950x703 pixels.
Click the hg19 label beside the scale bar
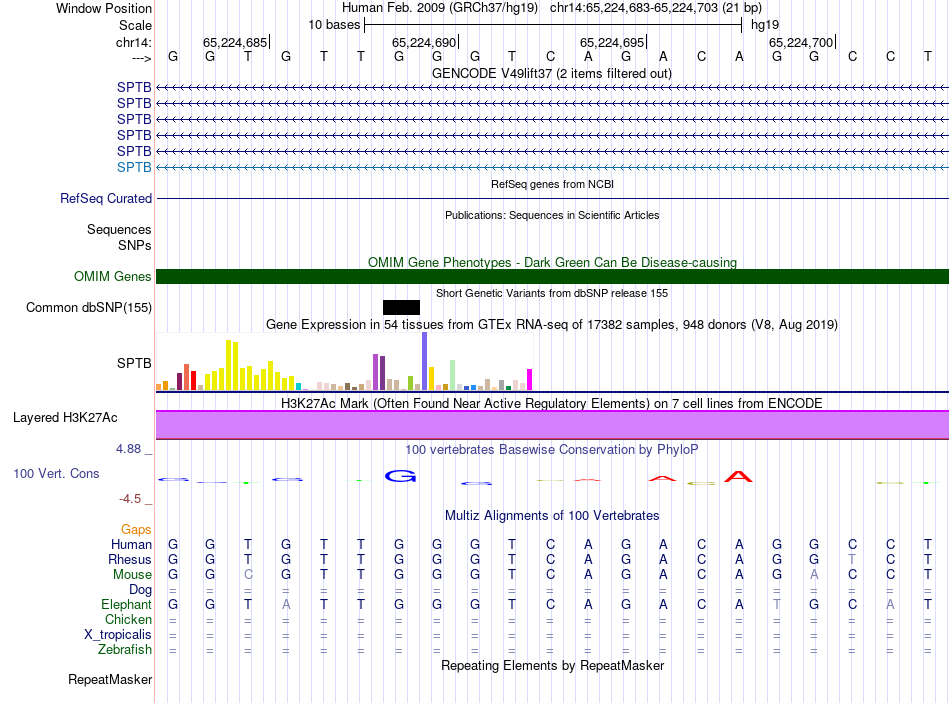[765, 25]
